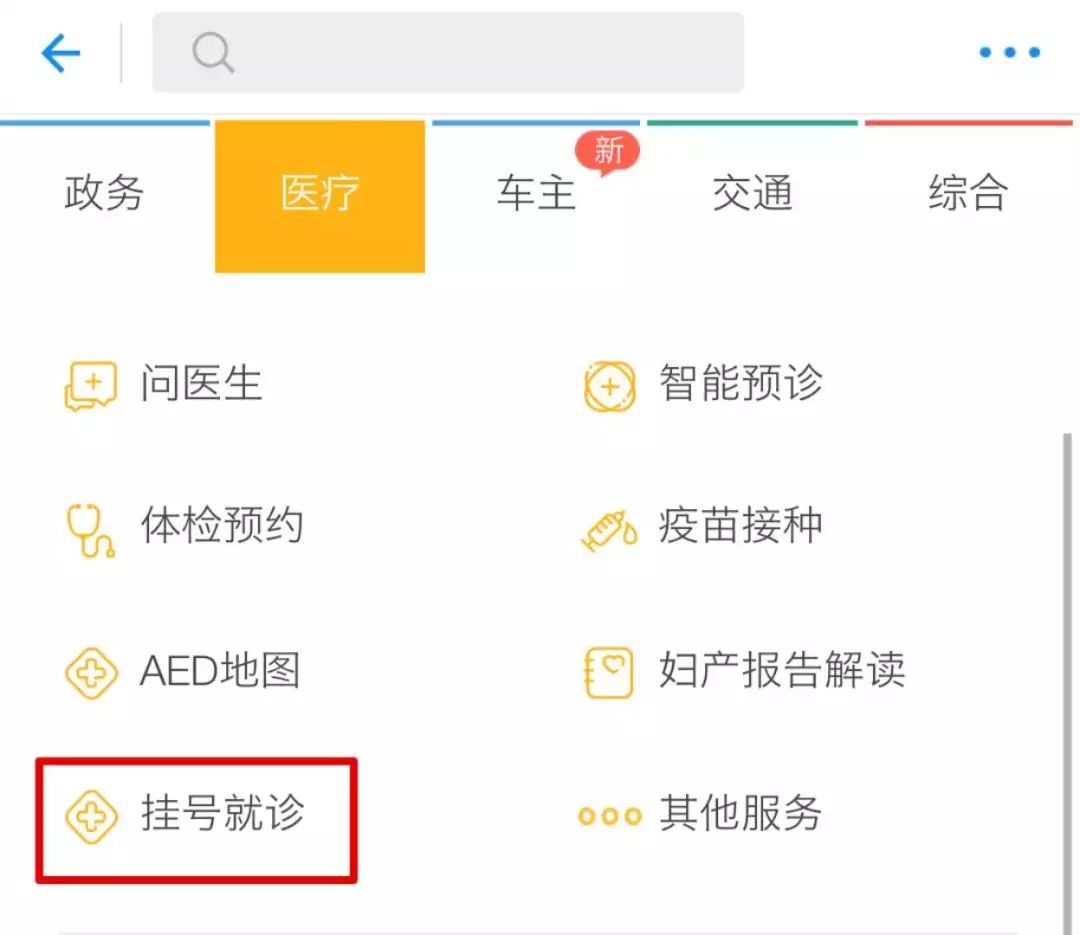
Task: Select the 智能预诊 smart pre-diagnosis icon
Action: (610, 383)
